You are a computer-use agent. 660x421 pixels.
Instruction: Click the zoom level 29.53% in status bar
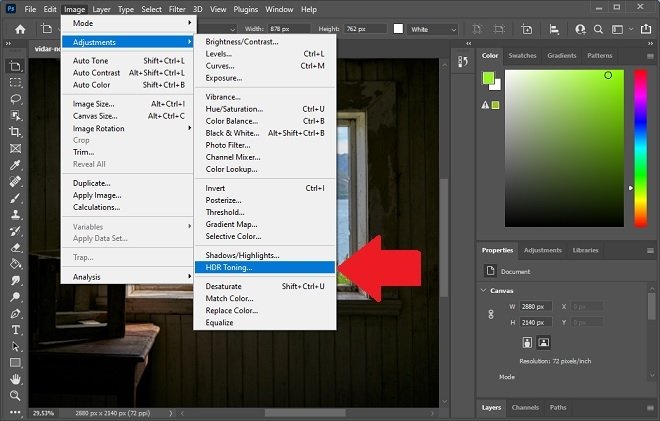click(43, 413)
